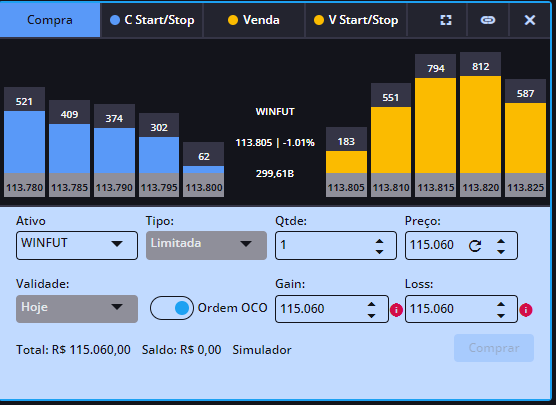Select the 113.820 ask bar
Viewport: 556px width, 405px height.
tap(480, 124)
